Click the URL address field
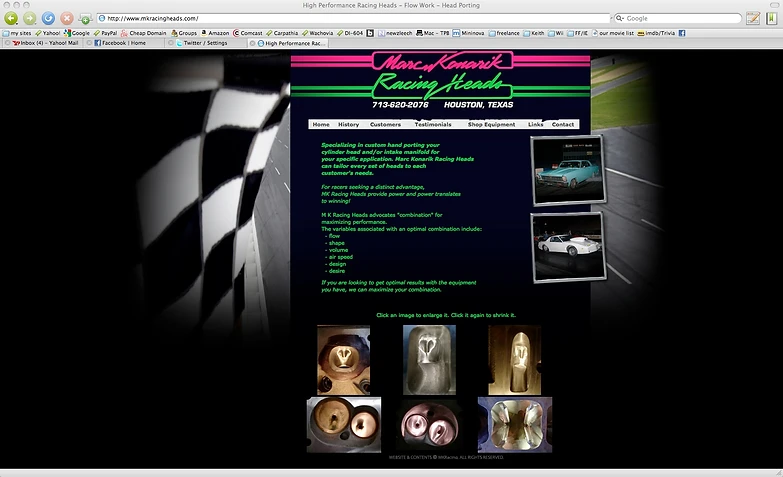This screenshot has height=477, width=783. pos(353,18)
